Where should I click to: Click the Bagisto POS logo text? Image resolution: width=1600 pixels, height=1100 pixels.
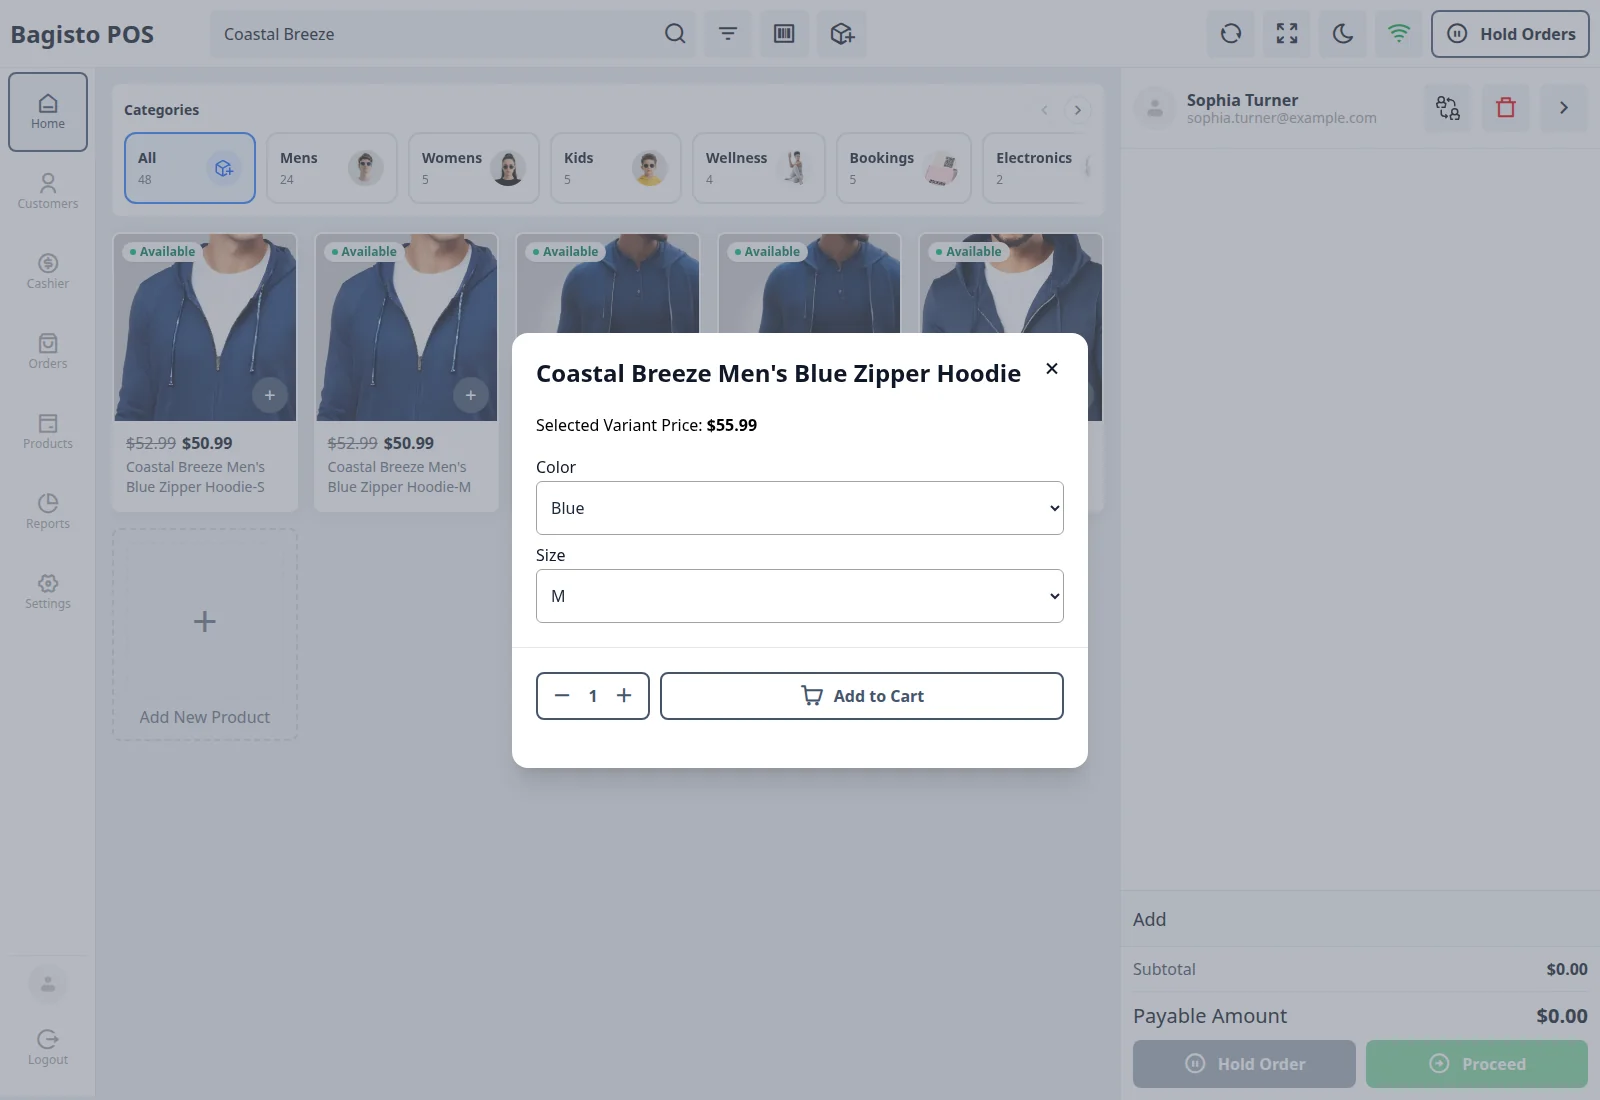coord(82,34)
